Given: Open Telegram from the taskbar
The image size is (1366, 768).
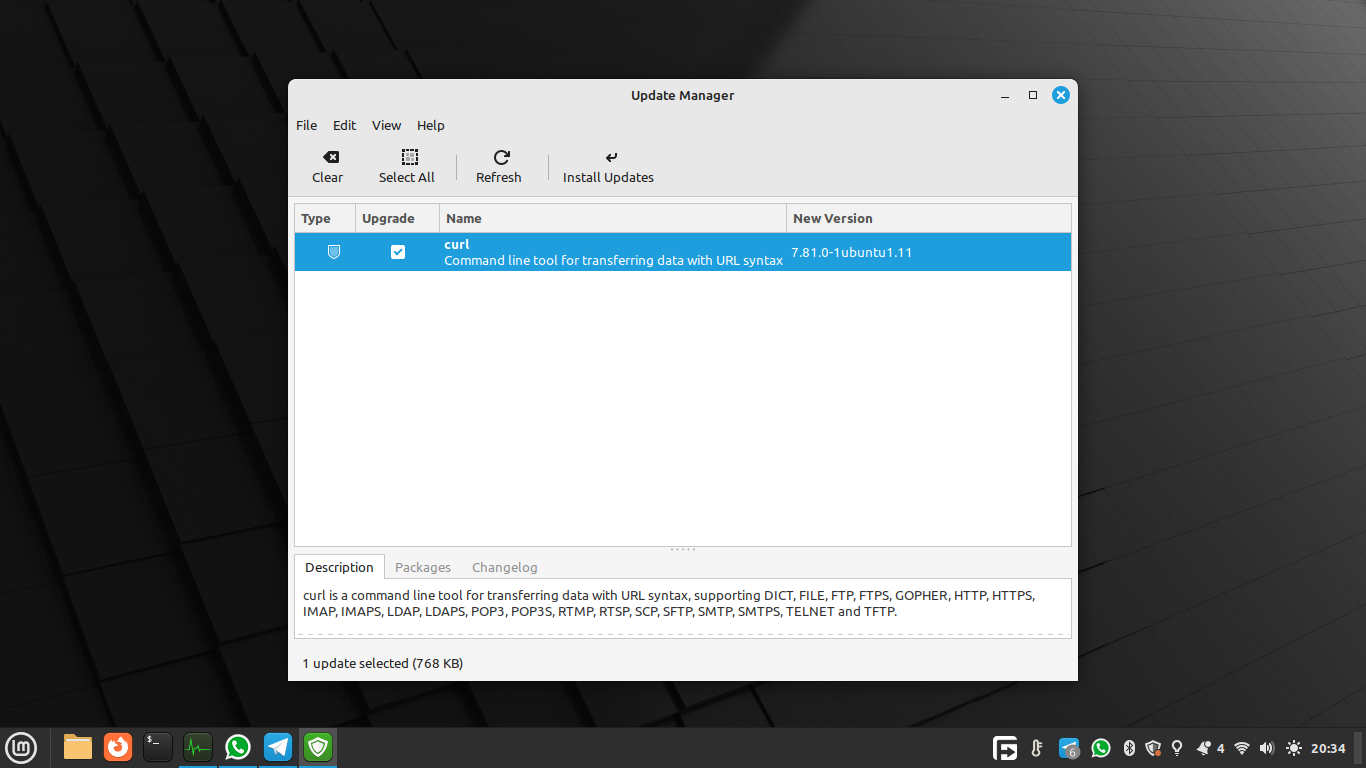Looking at the screenshot, I should [277, 747].
